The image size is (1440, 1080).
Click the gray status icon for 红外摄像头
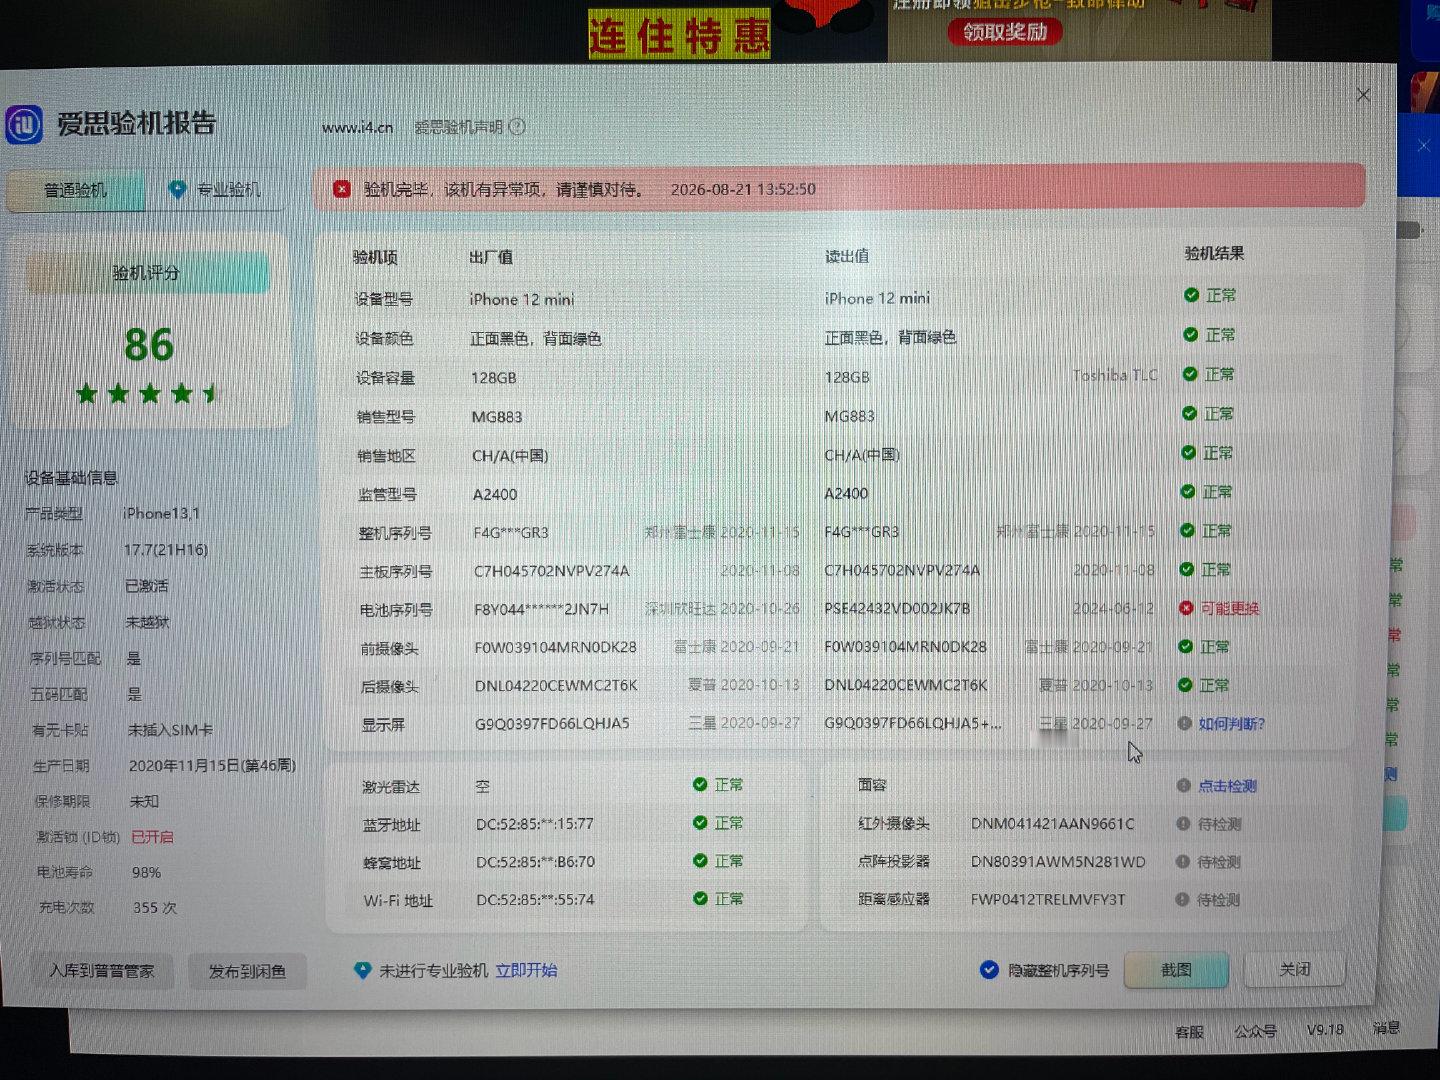click(1183, 824)
